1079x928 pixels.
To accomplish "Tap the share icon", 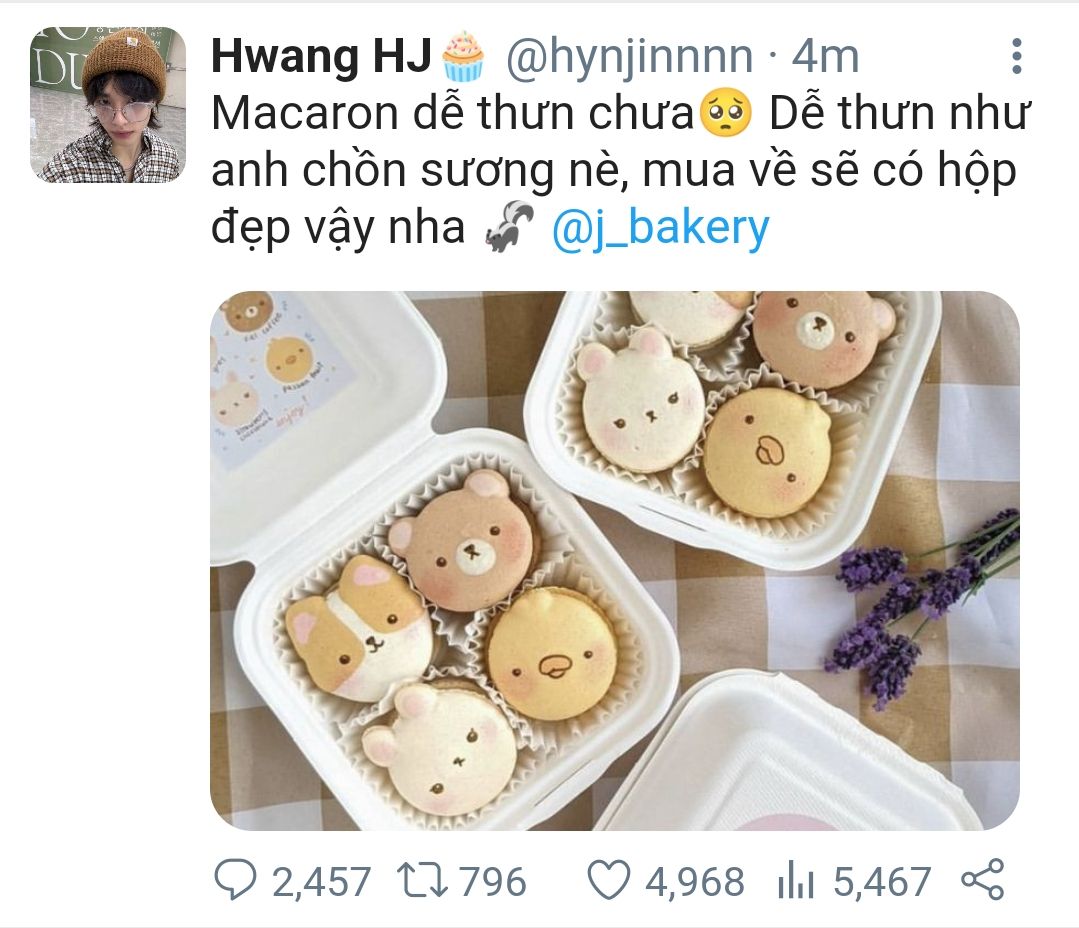I will (x=983, y=879).
